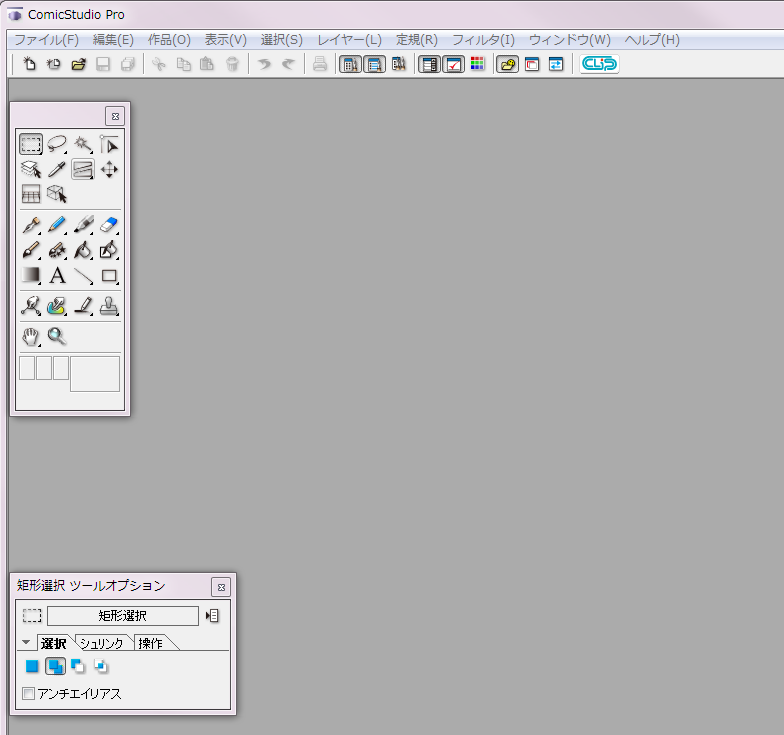Image resolution: width=784 pixels, height=735 pixels.
Task: Click New Page icon in toolbar
Action: (30, 64)
